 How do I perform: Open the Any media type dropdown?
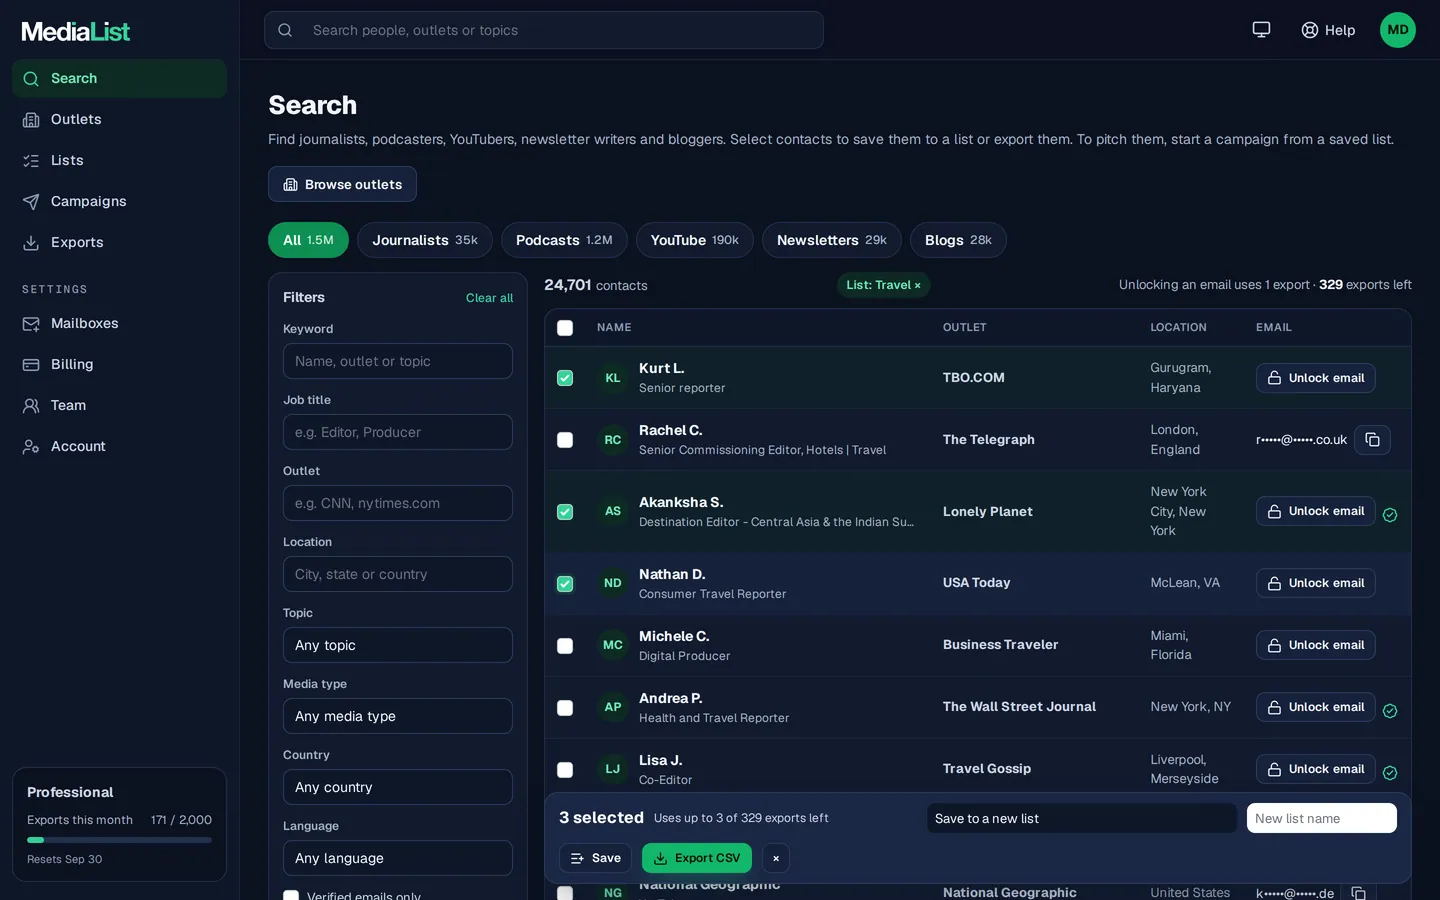tap(398, 716)
